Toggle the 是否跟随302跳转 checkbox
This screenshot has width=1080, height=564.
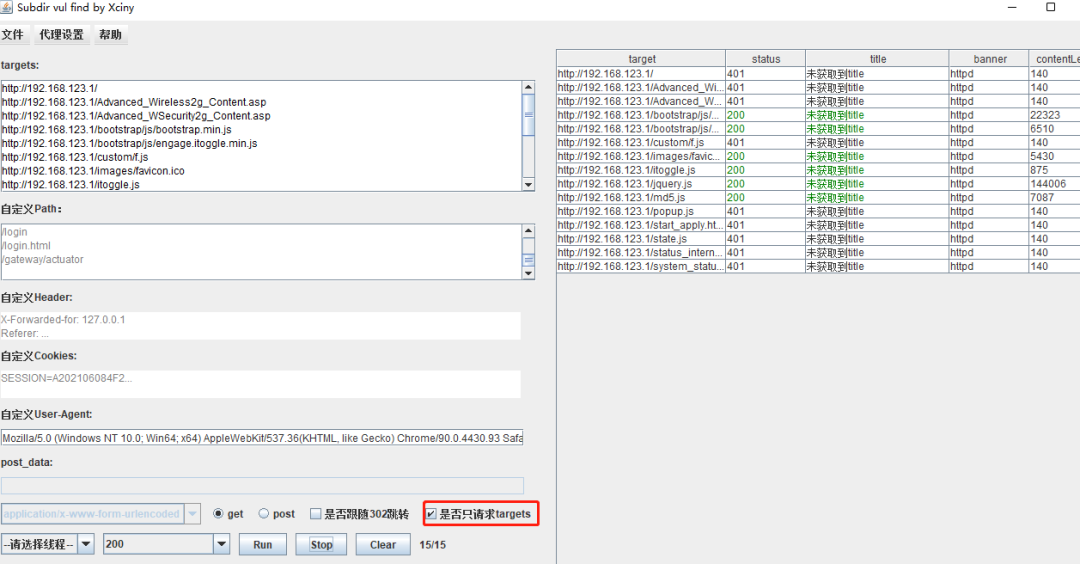(x=315, y=514)
